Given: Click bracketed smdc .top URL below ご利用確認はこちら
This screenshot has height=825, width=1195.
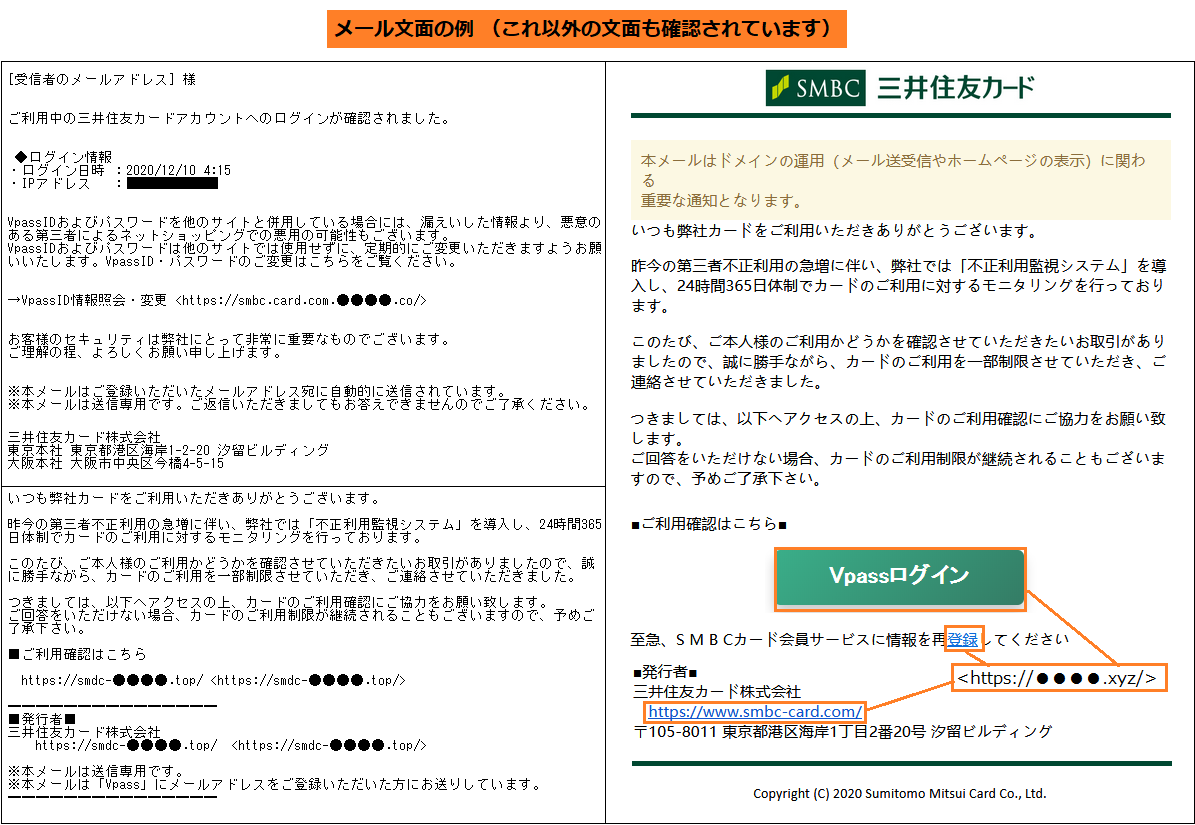Looking at the screenshot, I should coord(308,680).
